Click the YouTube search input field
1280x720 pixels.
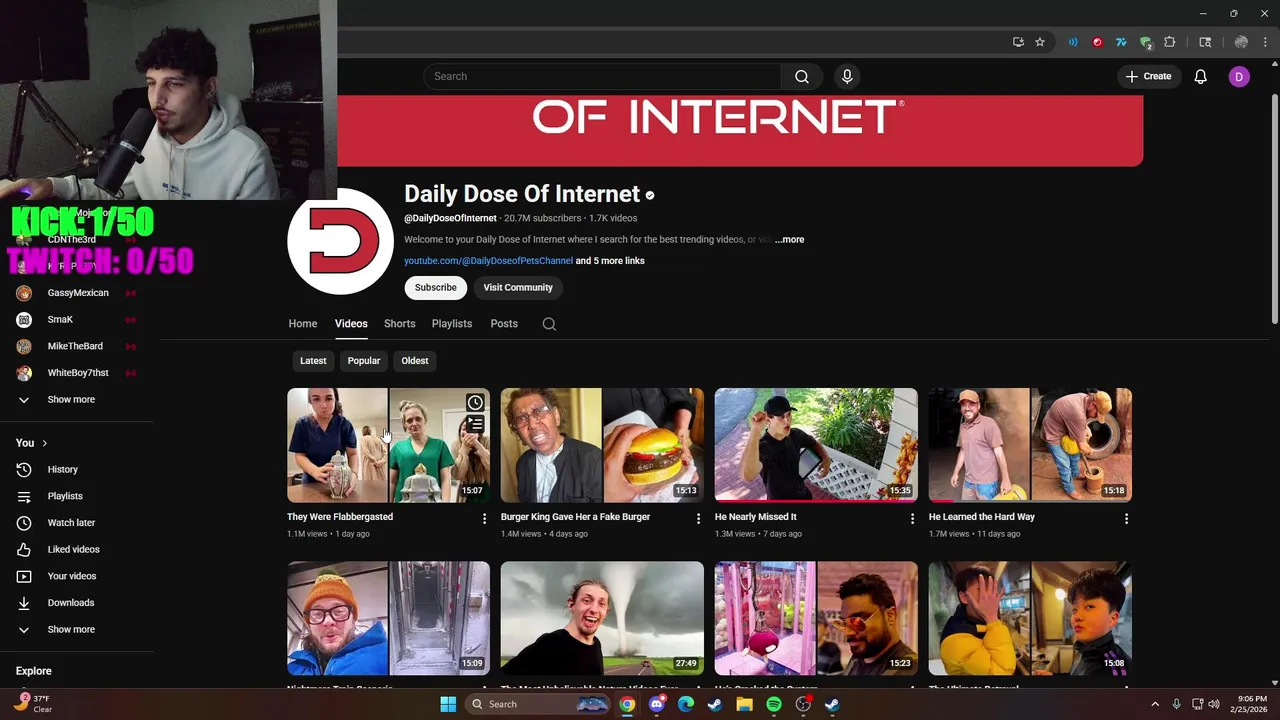point(602,76)
